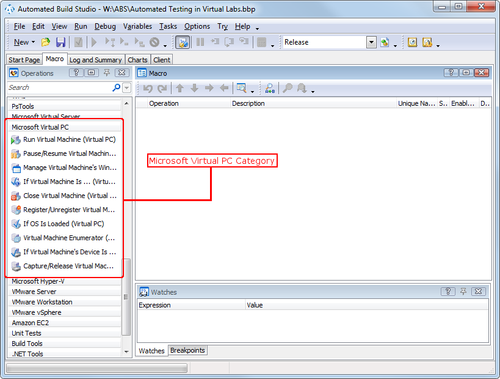Image resolution: width=500 pixels, height=379 pixels.
Task: Expand the PsTools category
Action: point(64,106)
